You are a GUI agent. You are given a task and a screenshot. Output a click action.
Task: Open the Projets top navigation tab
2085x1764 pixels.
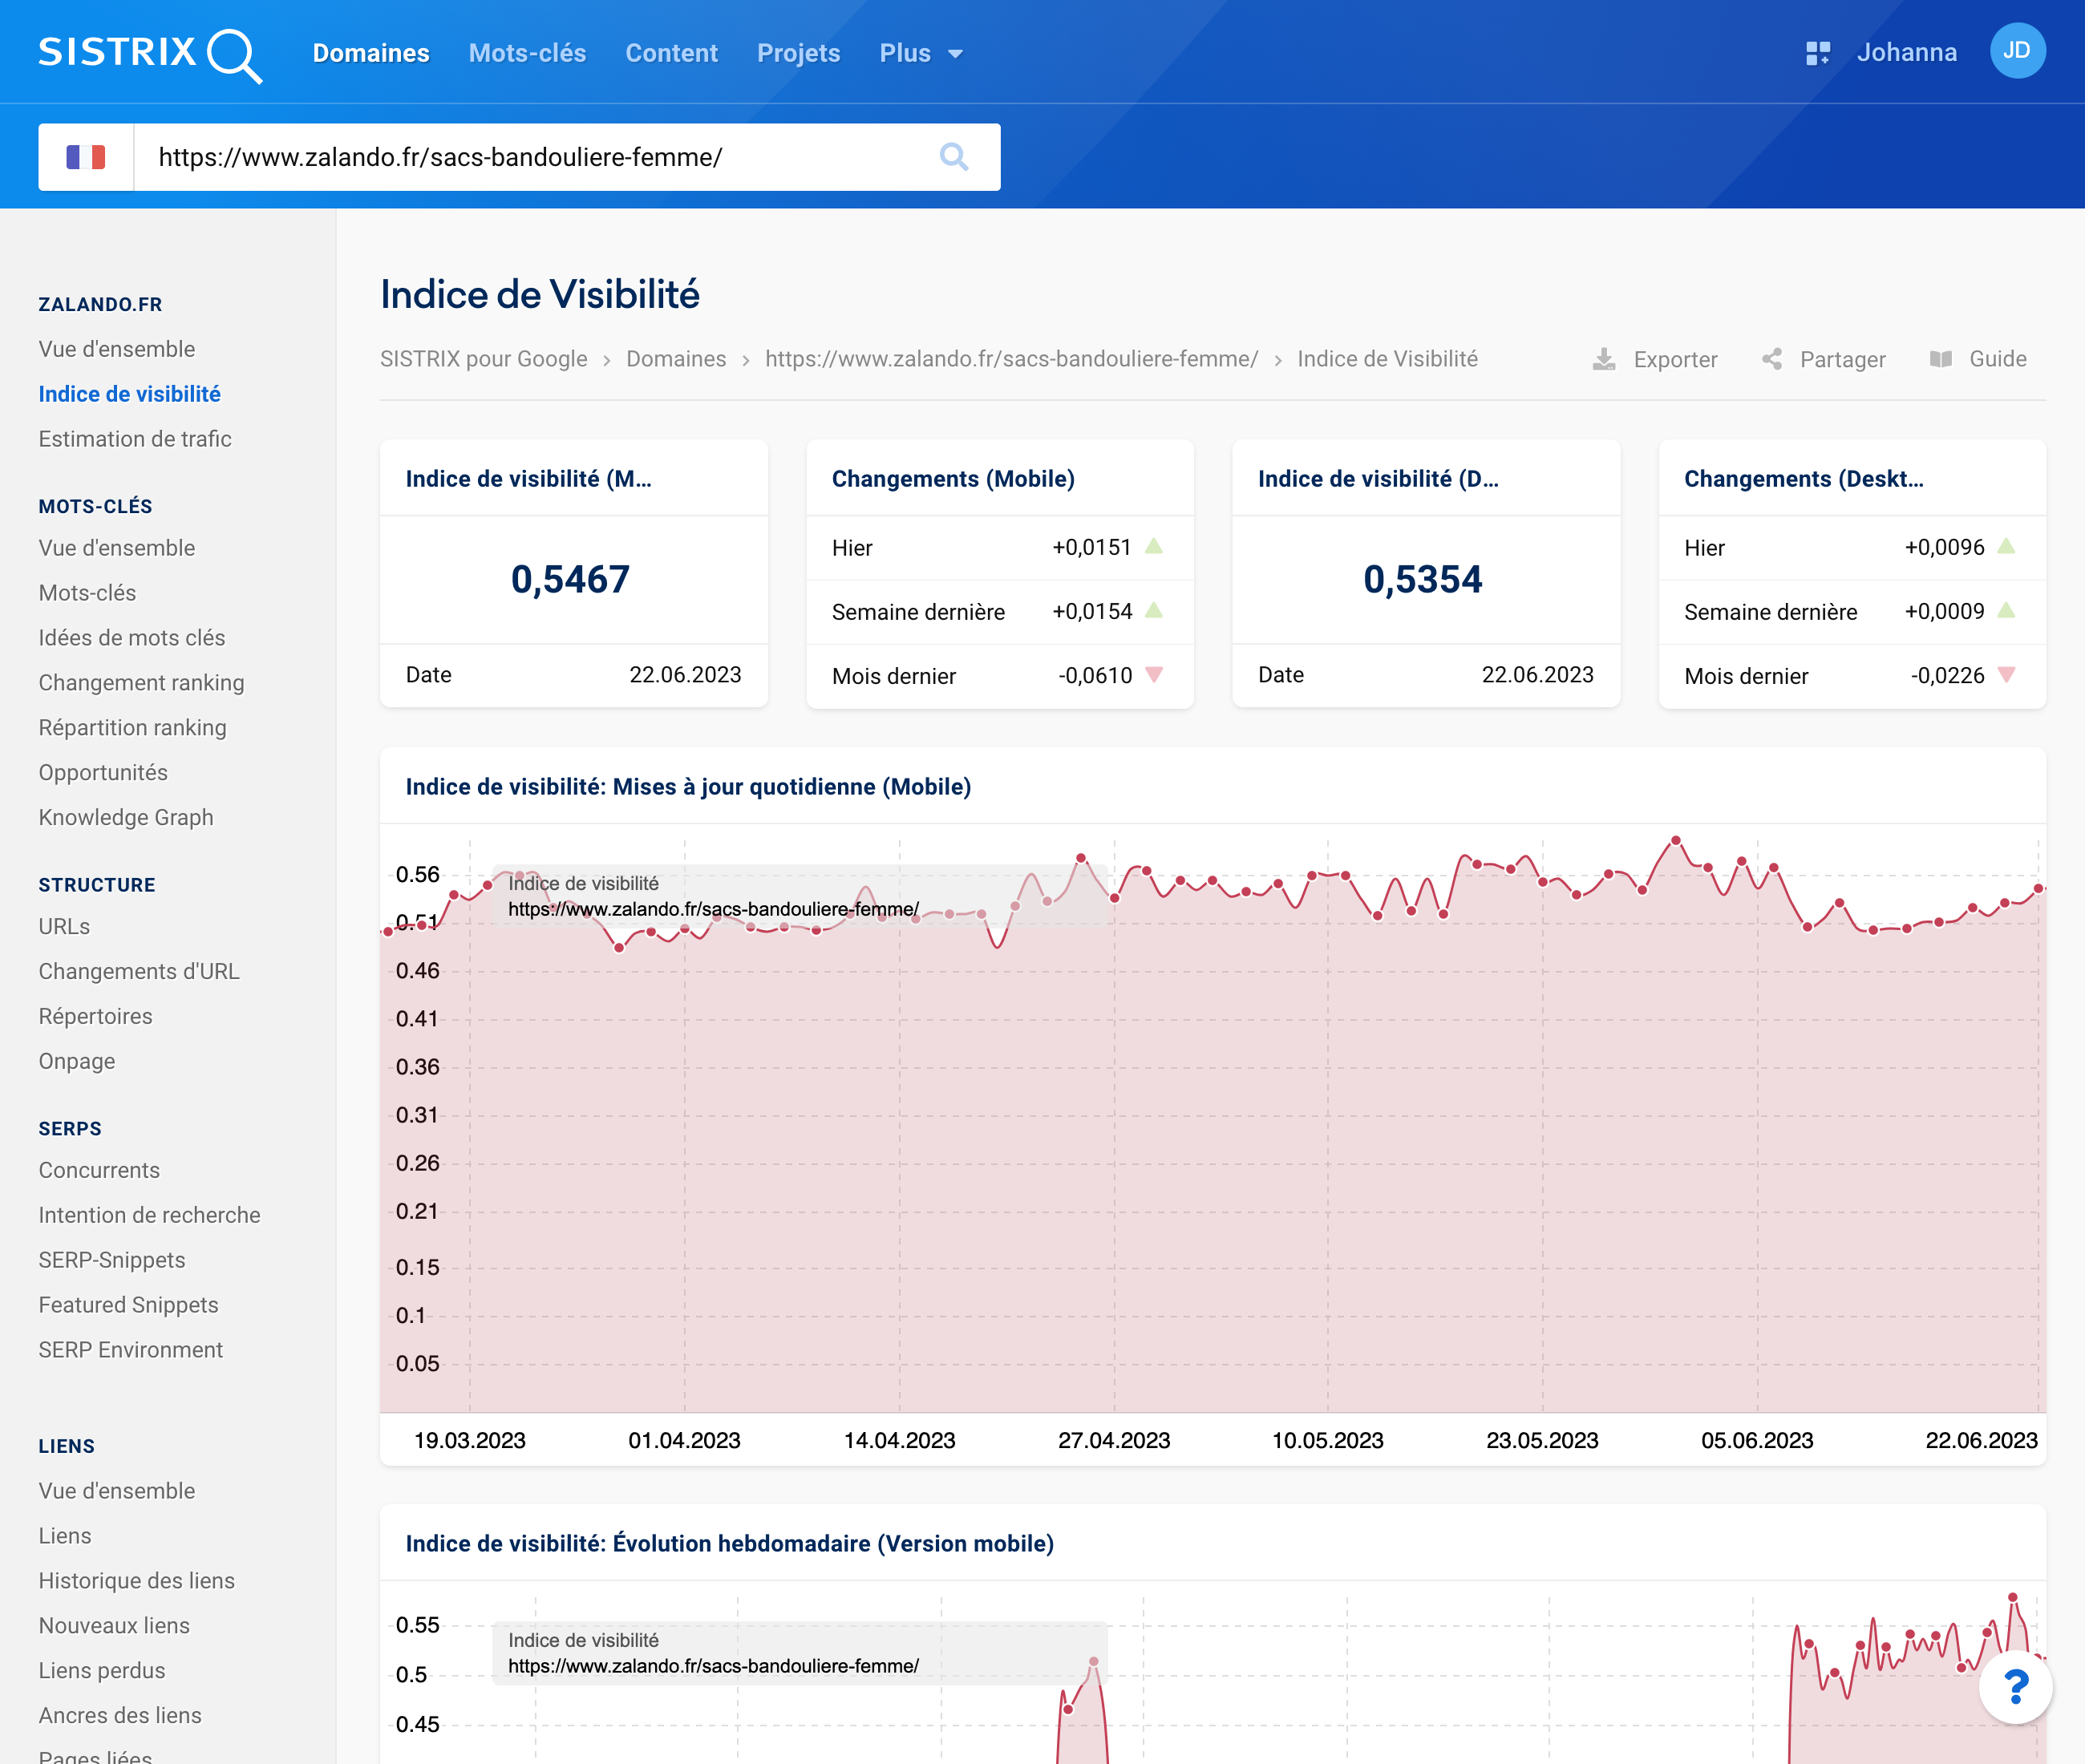798,53
